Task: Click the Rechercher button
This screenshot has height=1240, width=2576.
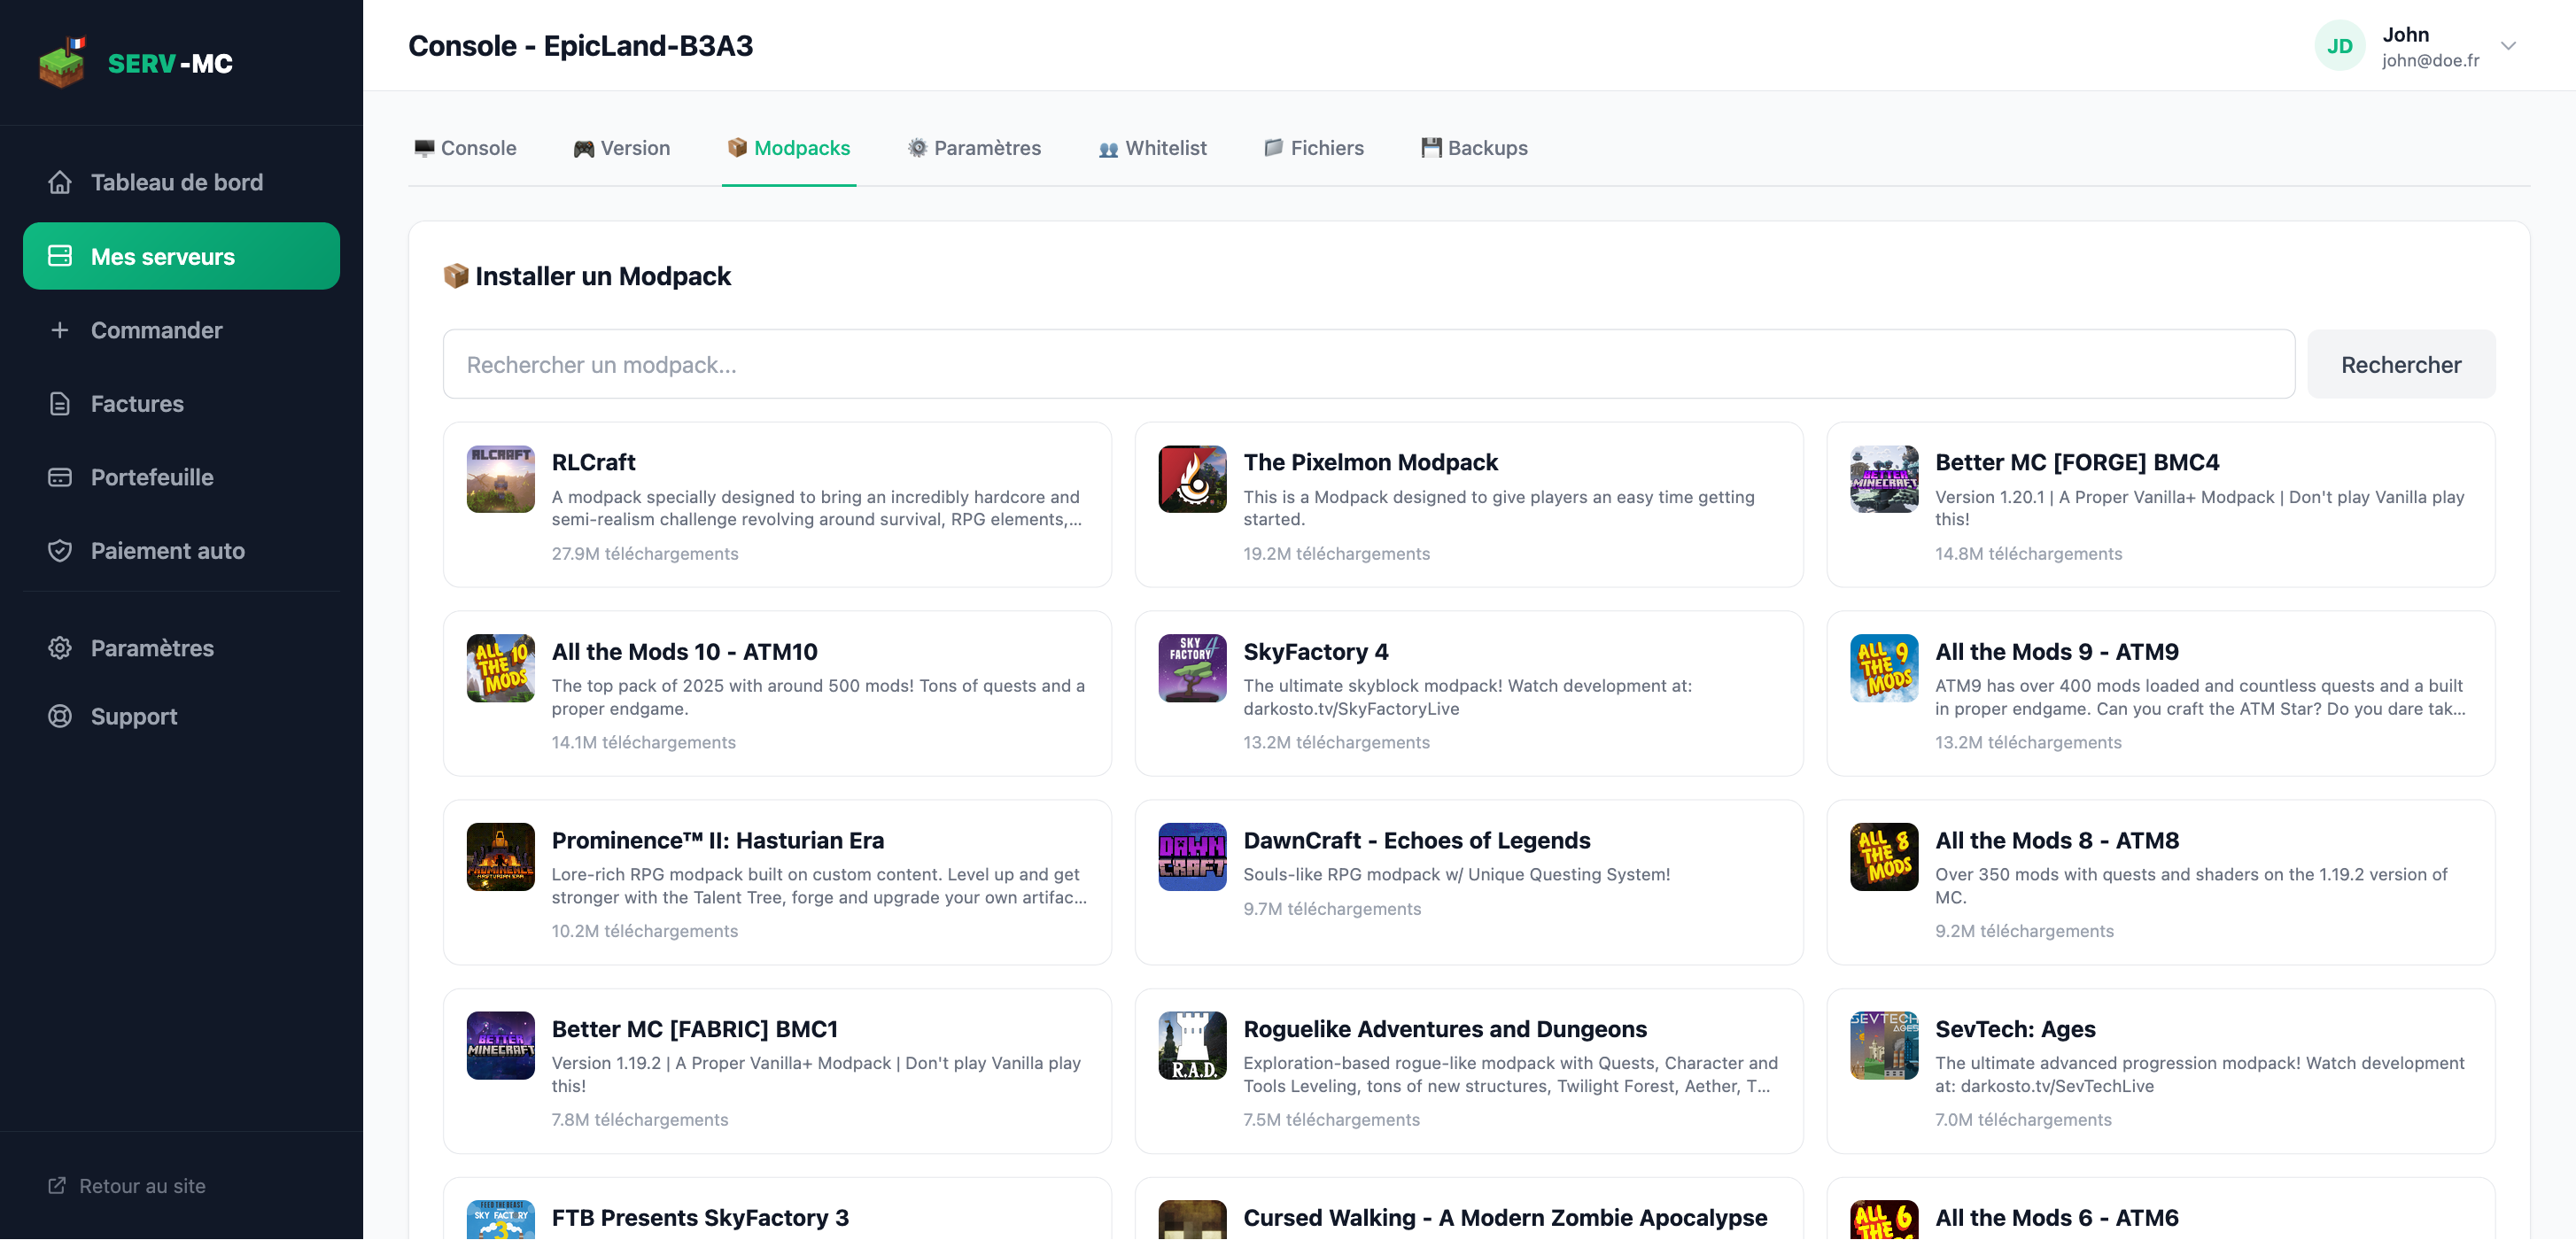Action: point(2401,364)
